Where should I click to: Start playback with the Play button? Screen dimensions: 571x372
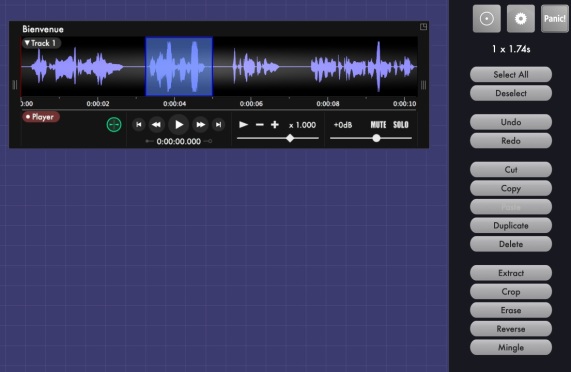coord(178,125)
